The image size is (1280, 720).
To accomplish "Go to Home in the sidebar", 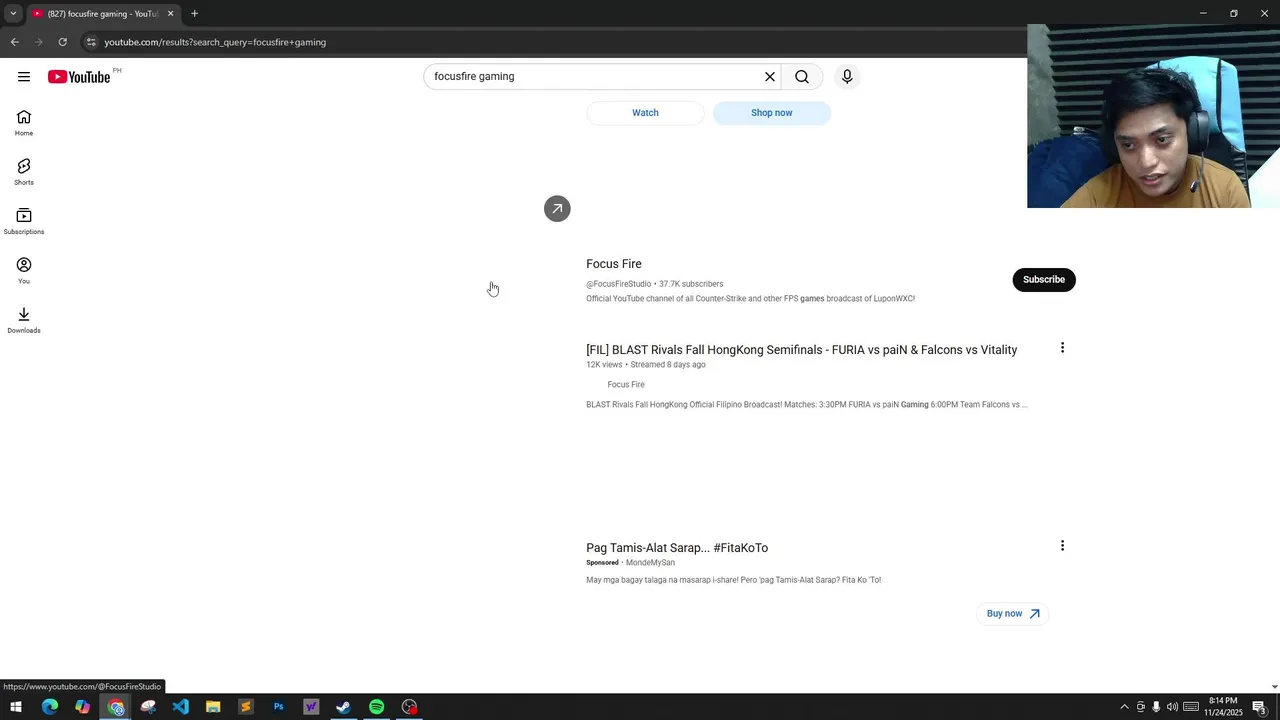I will [x=24, y=123].
